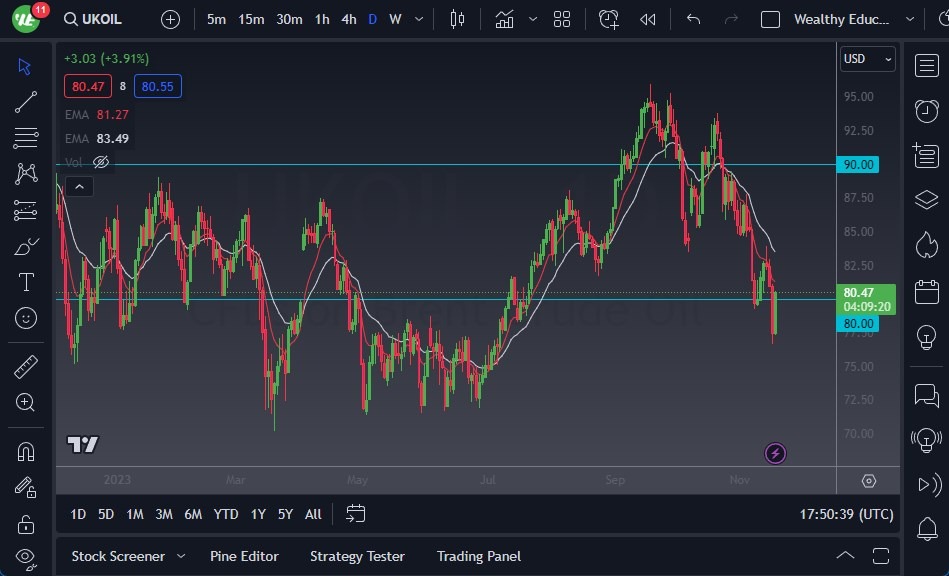Image resolution: width=949 pixels, height=576 pixels.
Task: Select the Measure ruler tool
Action: point(24,366)
